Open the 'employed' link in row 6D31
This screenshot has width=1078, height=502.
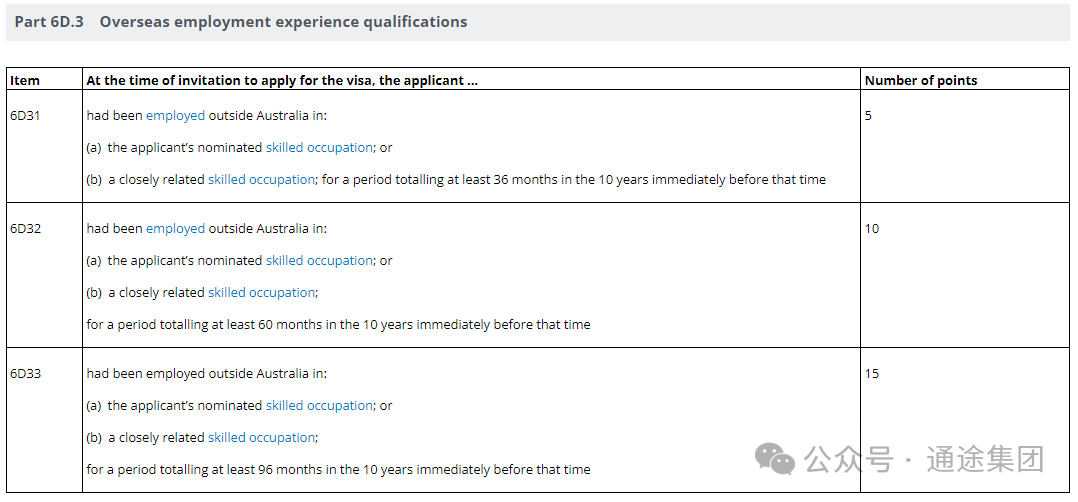point(175,116)
